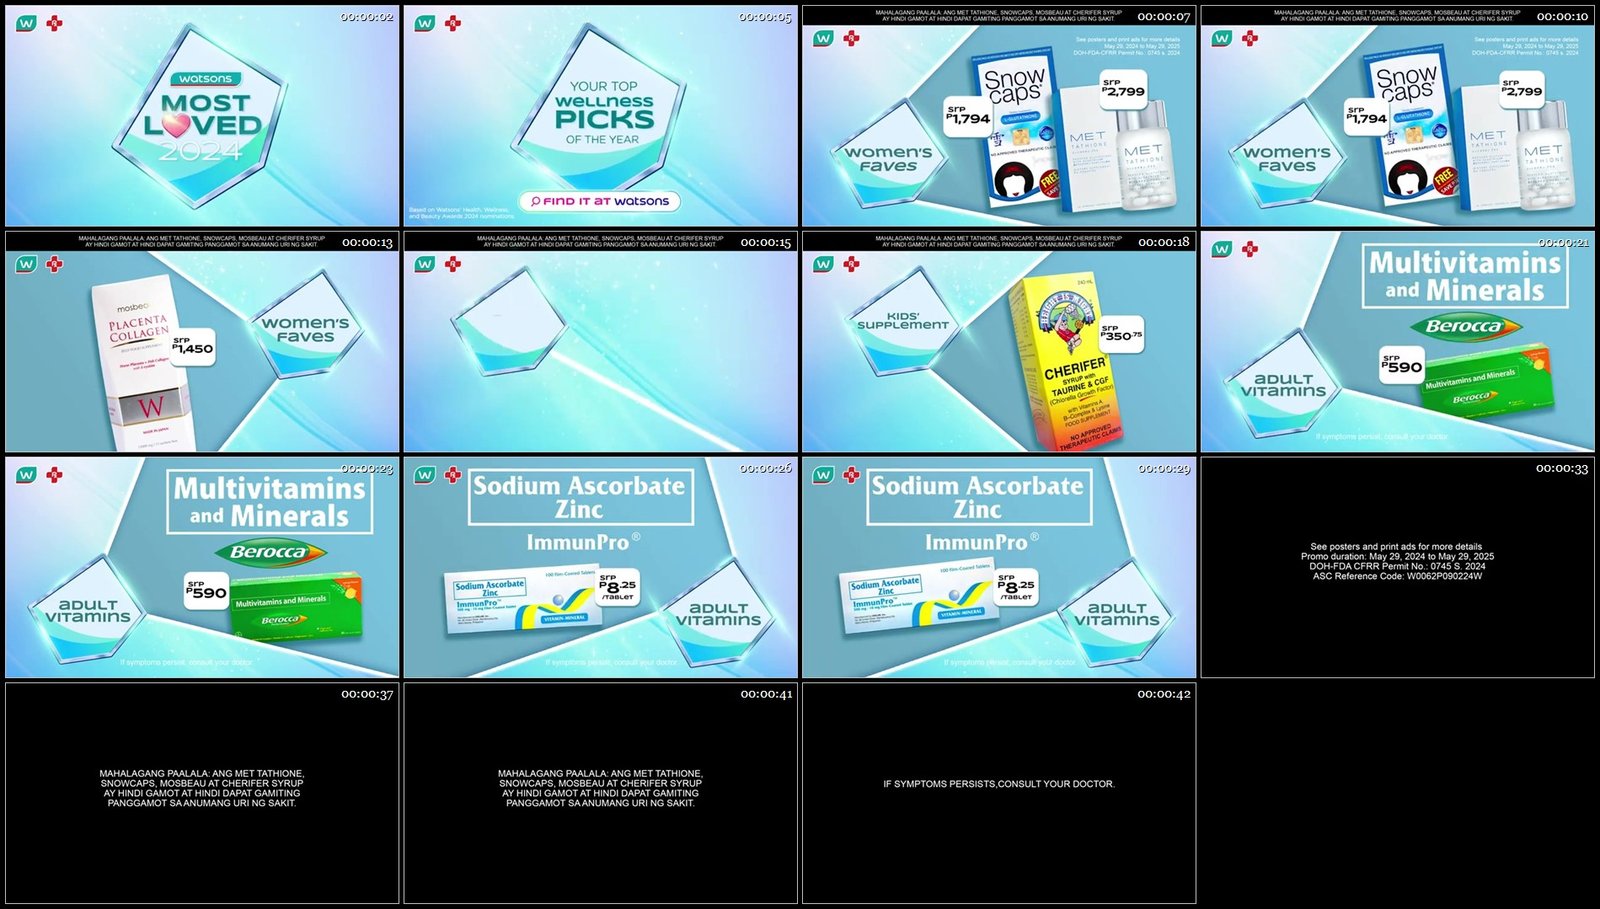Image resolution: width=1600 pixels, height=909 pixels.
Task: Click the red cross health icon in the 00:00:05 frame
Action: (x=453, y=22)
